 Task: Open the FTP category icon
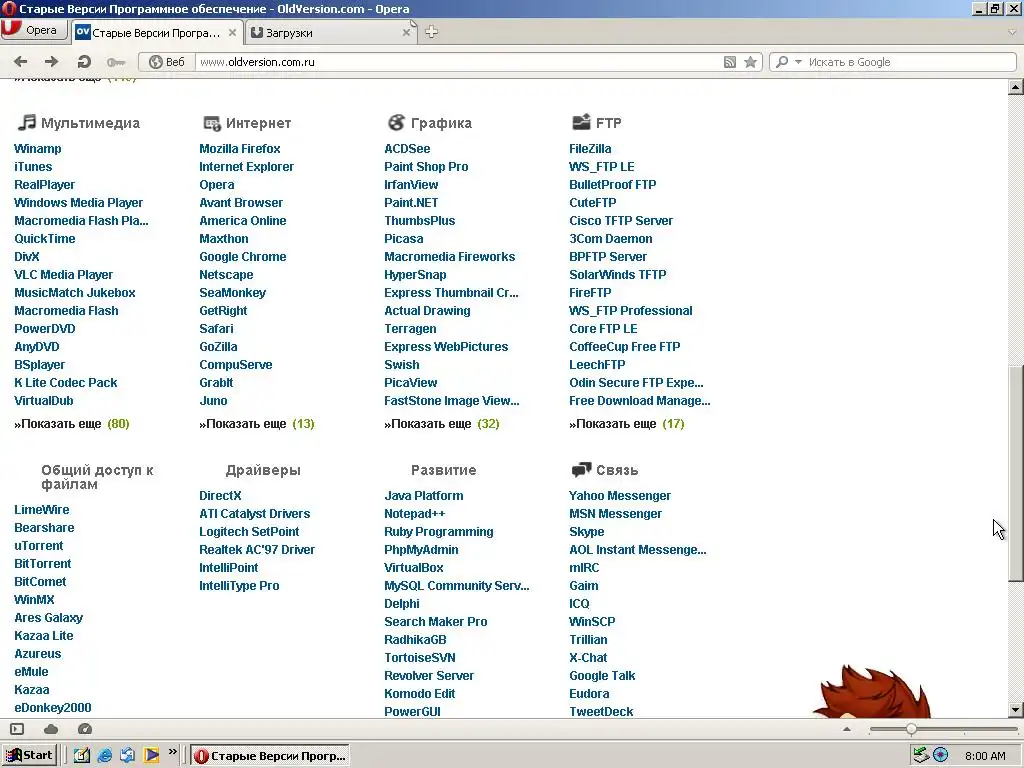(581, 122)
